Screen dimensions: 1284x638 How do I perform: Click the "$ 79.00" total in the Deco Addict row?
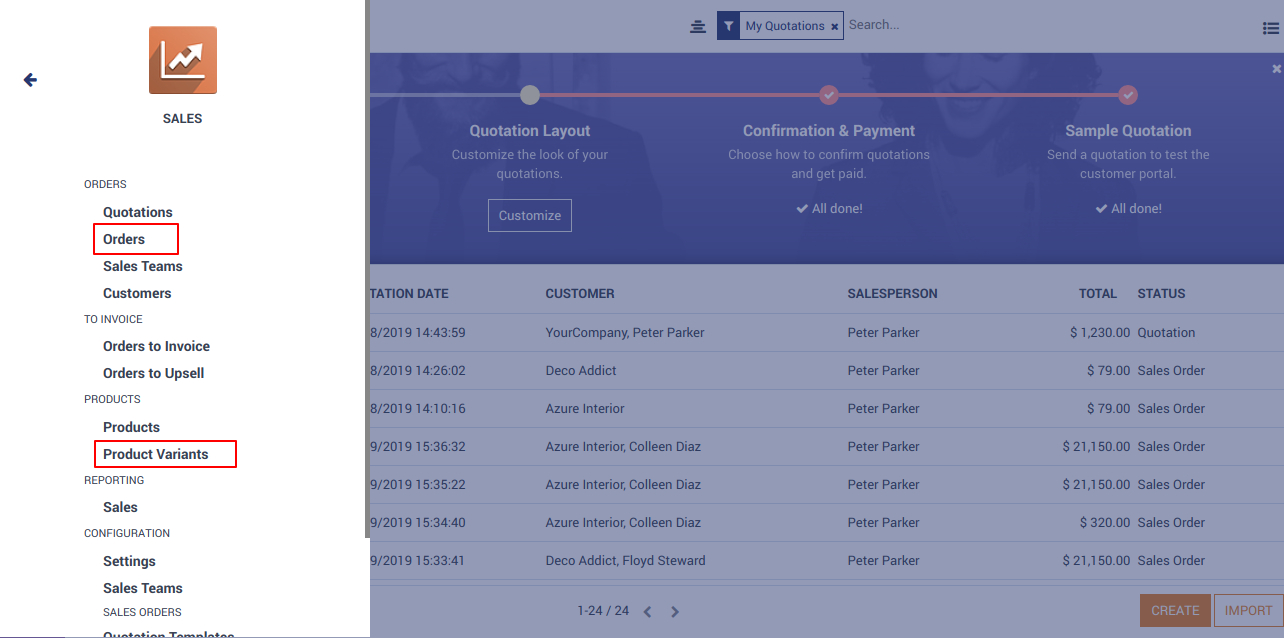(x=1109, y=371)
